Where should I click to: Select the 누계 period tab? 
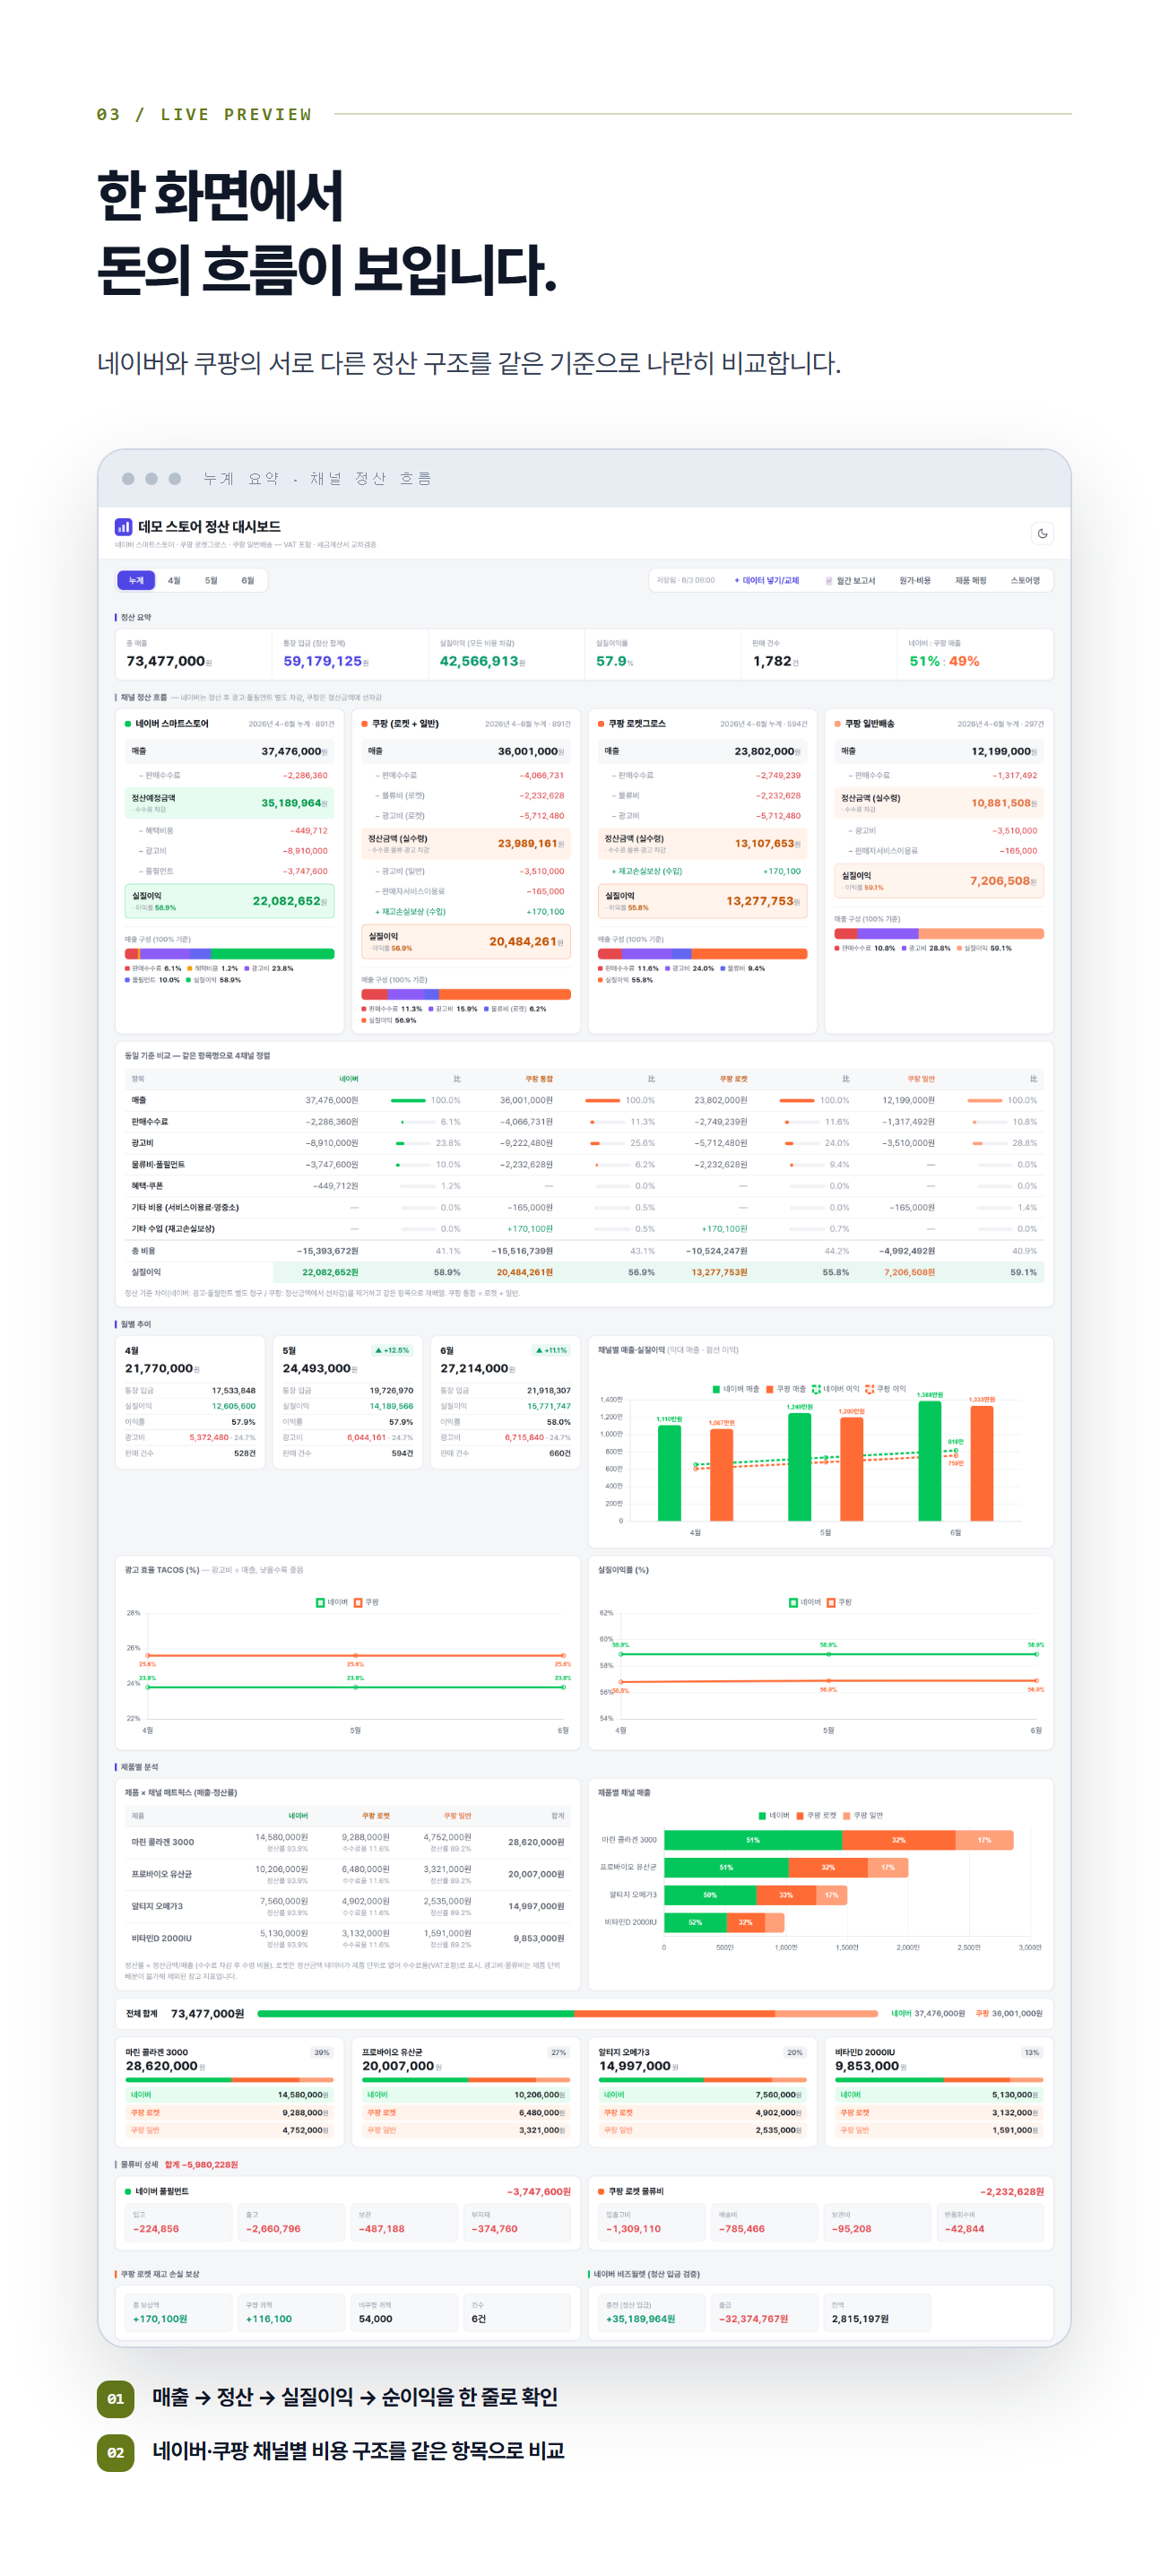pyautogui.click(x=136, y=580)
